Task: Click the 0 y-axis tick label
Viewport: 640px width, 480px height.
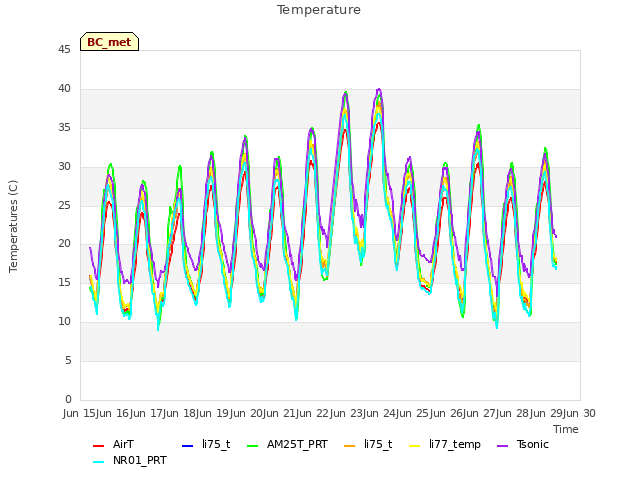Action: point(68,399)
